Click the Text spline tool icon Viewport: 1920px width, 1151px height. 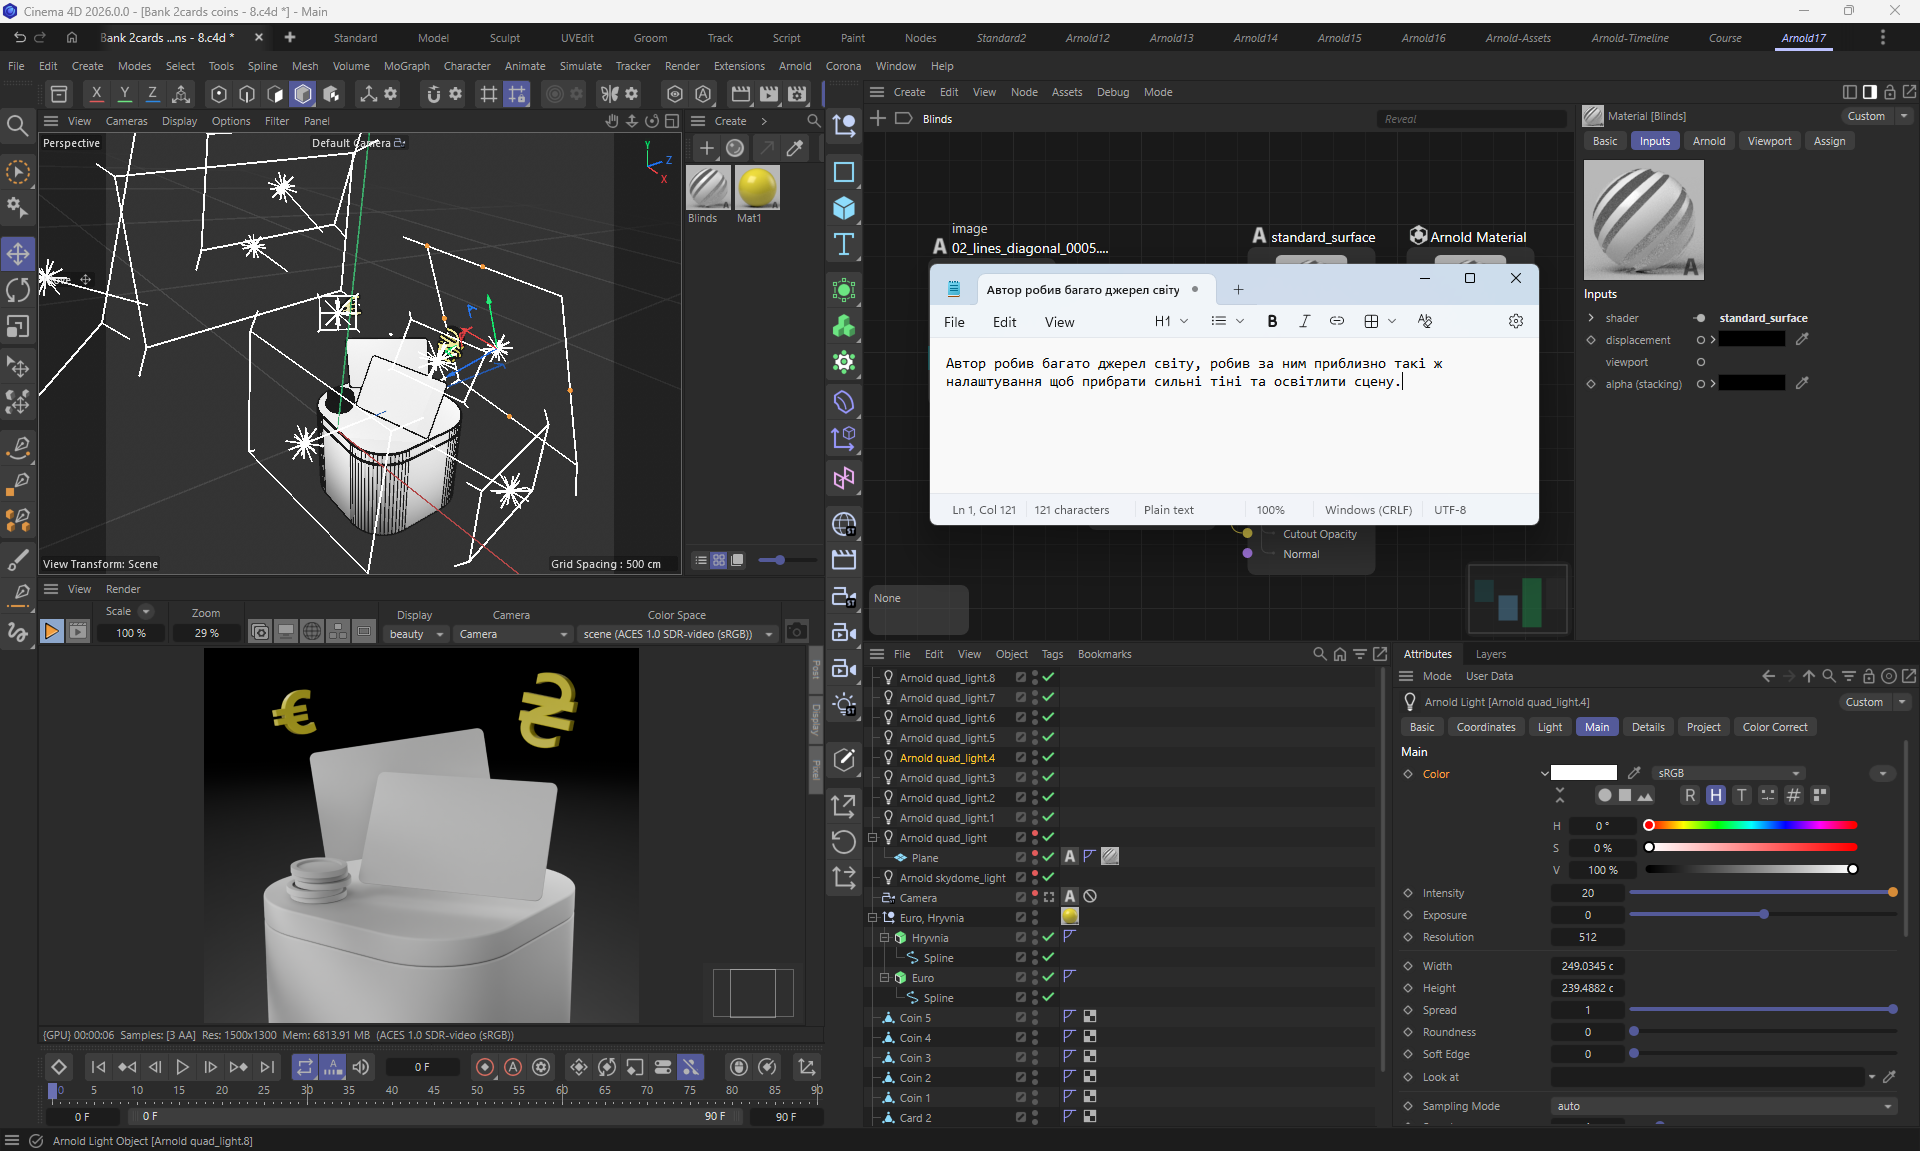click(844, 245)
